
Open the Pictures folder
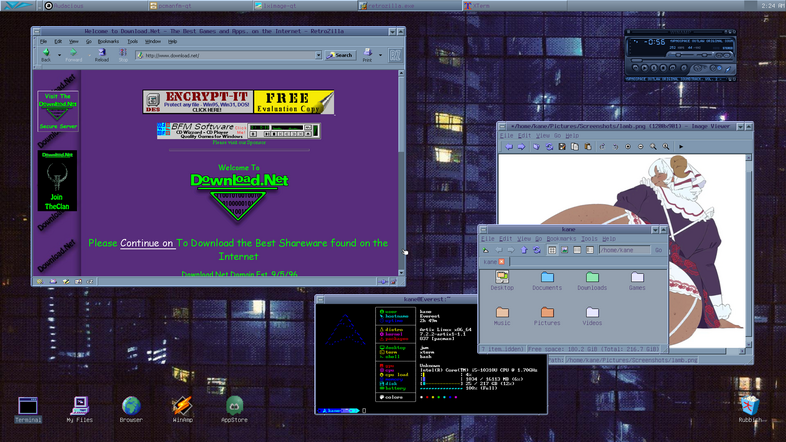coord(547,316)
